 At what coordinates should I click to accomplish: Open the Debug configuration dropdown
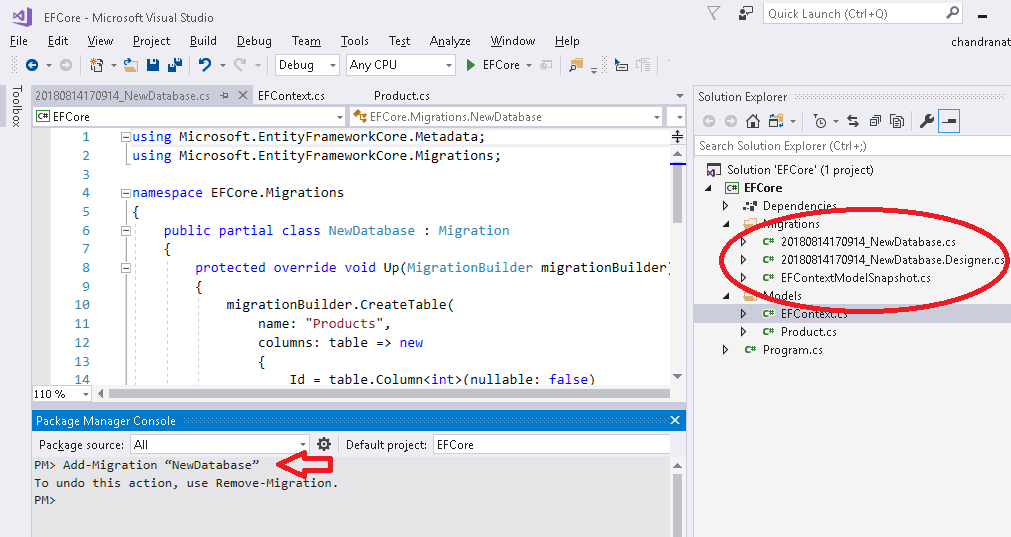[x=333, y=65]
